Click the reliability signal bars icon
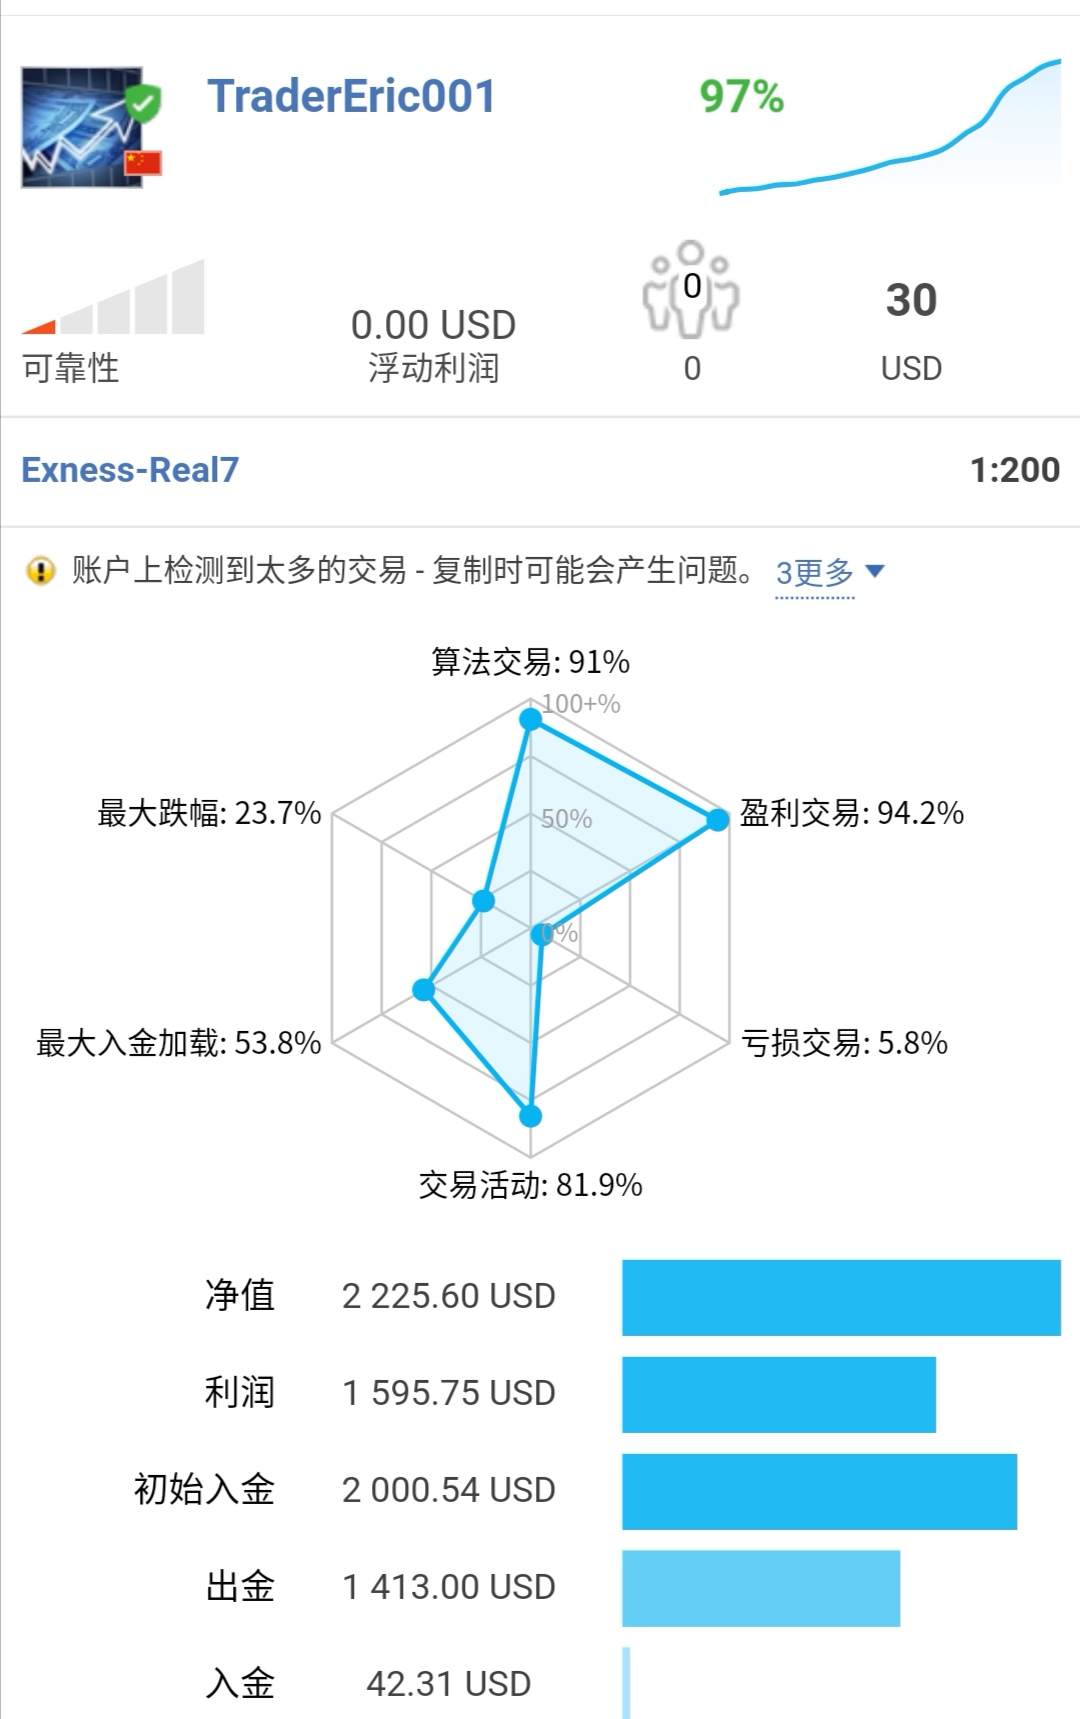Viewport: 1080px width, 1719px height. 114,300
